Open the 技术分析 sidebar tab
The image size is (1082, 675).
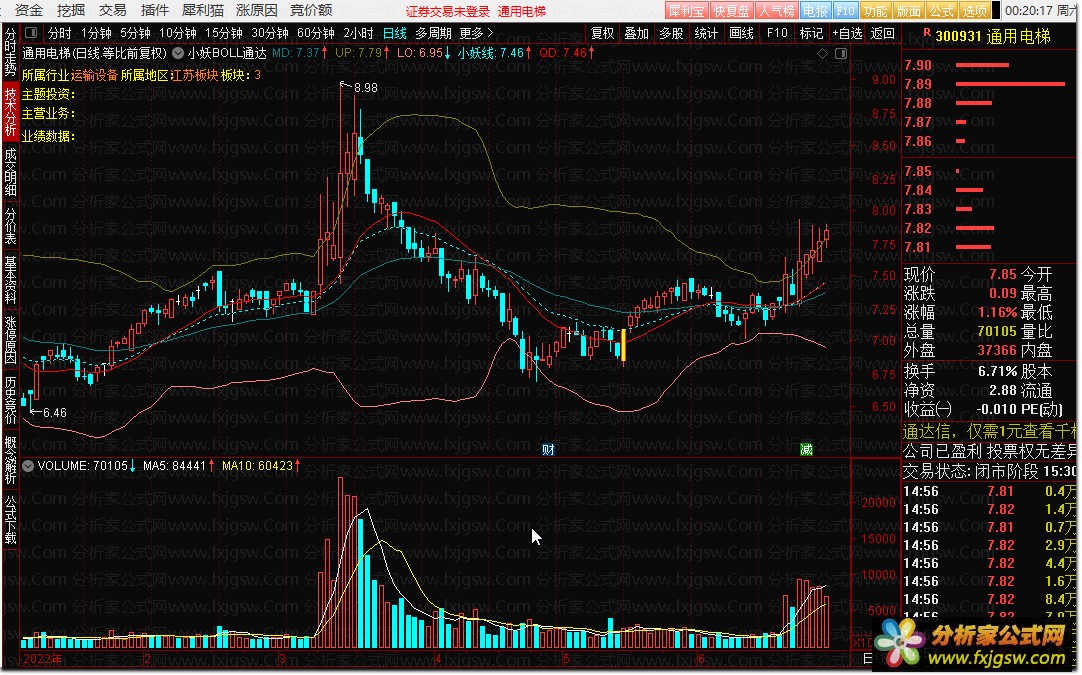(10, 112)
